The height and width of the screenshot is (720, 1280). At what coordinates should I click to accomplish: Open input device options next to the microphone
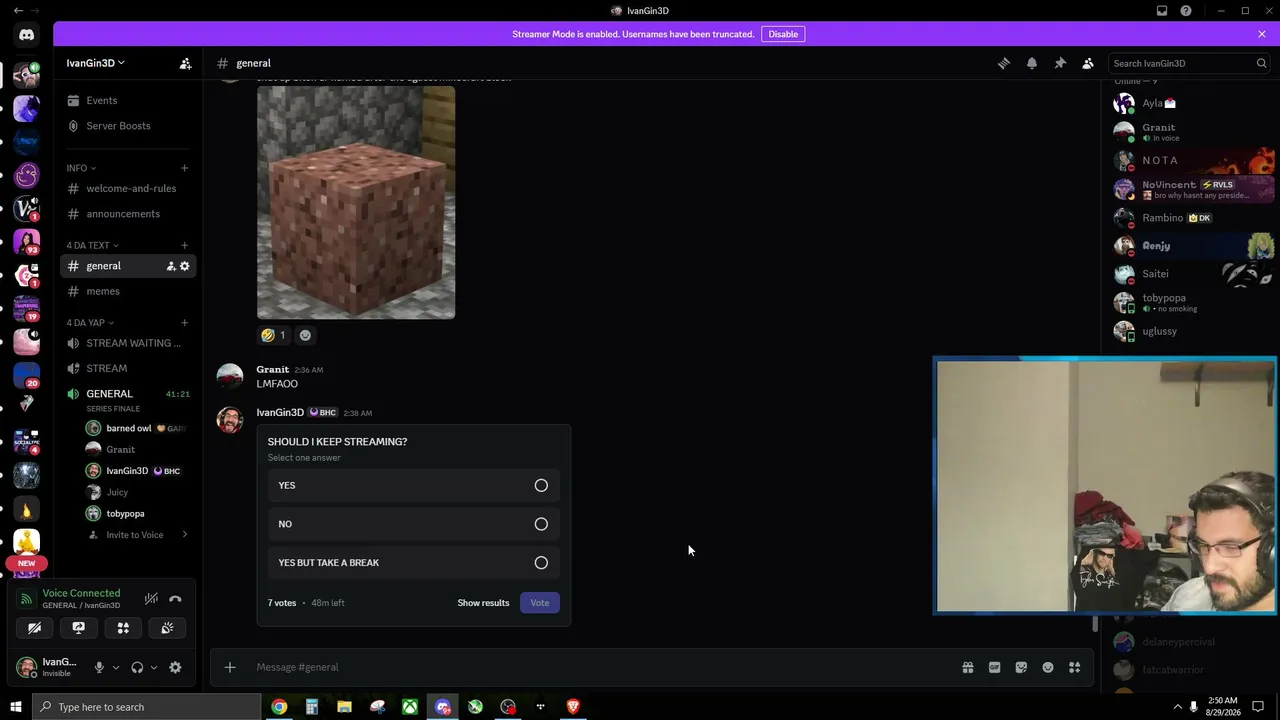[x=116, y=667]
